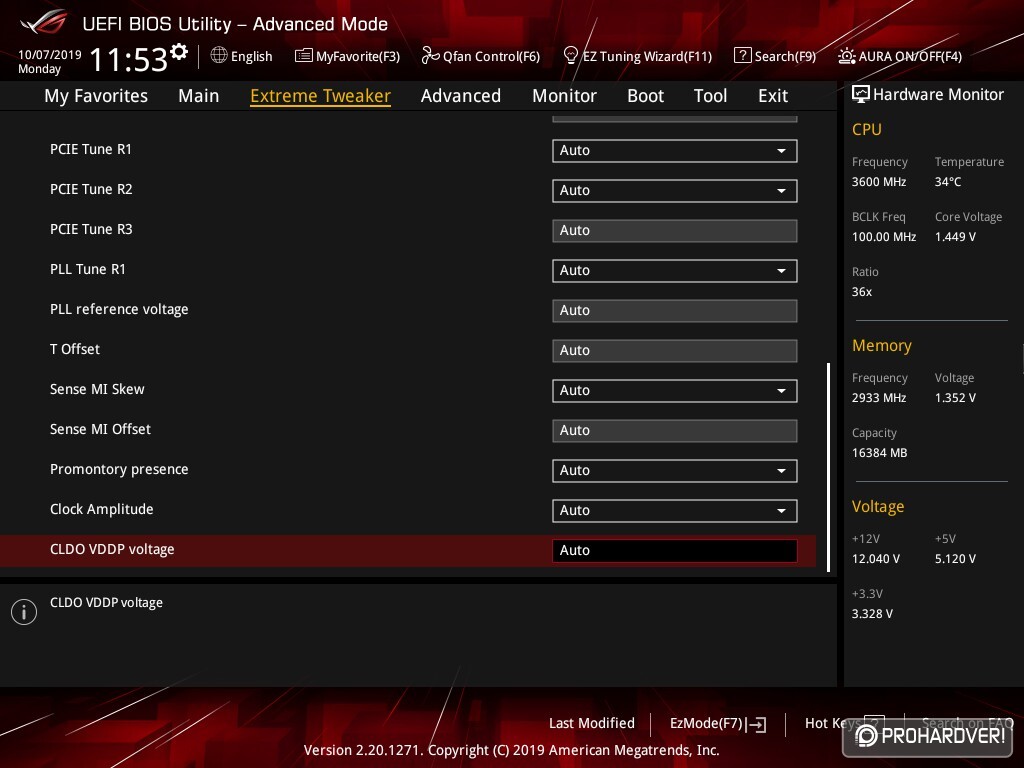The height and width of the screenshot is (768, 1024).
Task: Click the 11:53 clock display
Action: tap(129, 59)
